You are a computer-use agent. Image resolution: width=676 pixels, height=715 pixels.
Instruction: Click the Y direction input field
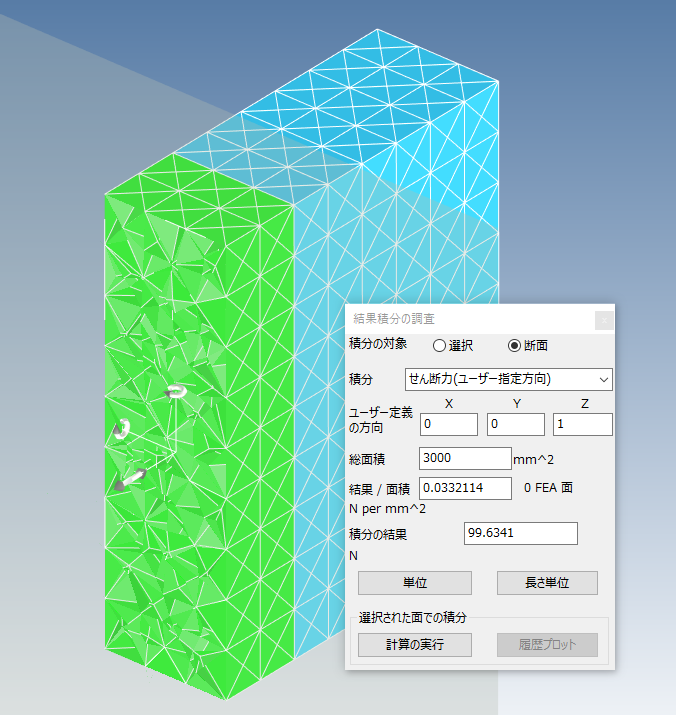(516, 425)
